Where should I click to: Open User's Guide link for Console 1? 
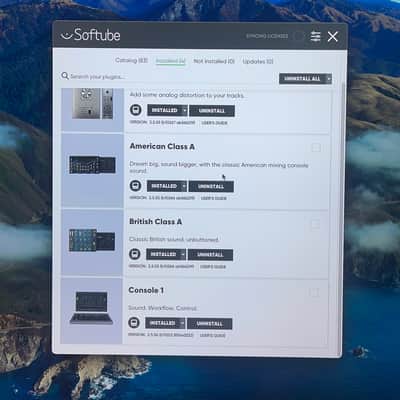tap(213, 335)
